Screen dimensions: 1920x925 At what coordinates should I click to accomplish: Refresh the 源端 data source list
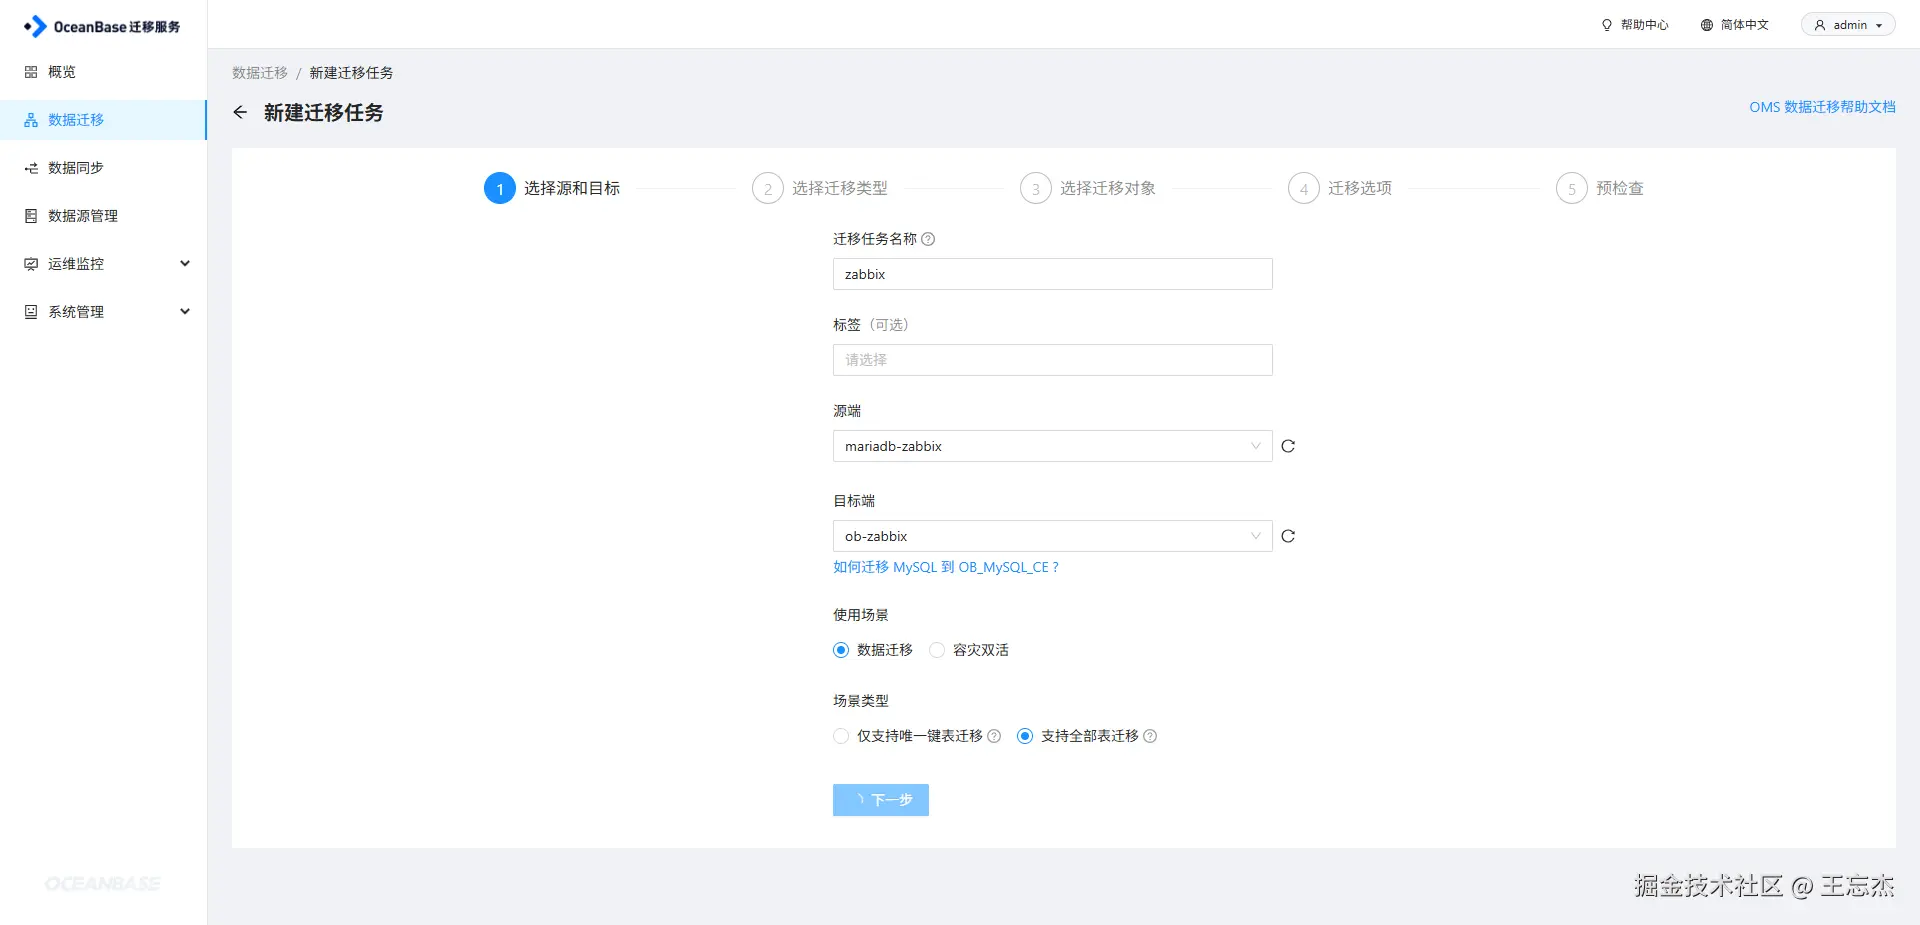coord(1288,446)
